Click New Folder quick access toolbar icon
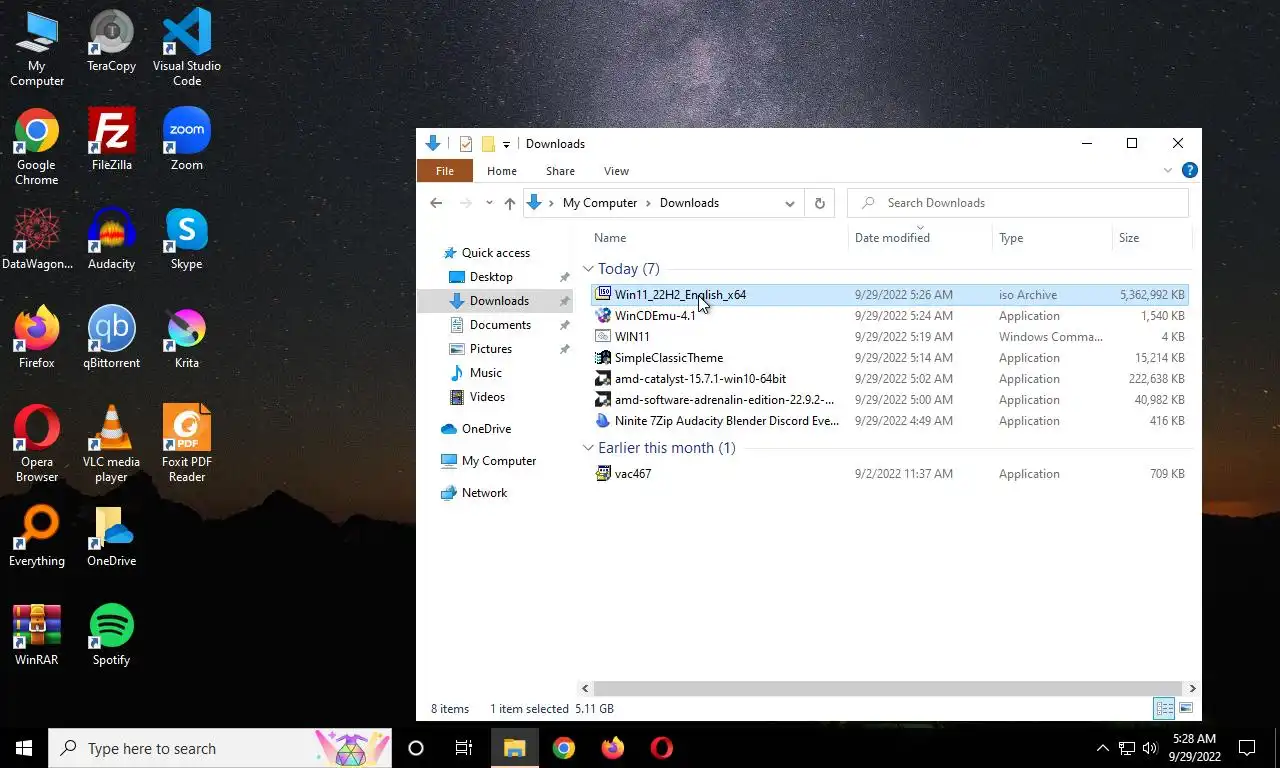The image size is (1280, 768). [488, 144]
